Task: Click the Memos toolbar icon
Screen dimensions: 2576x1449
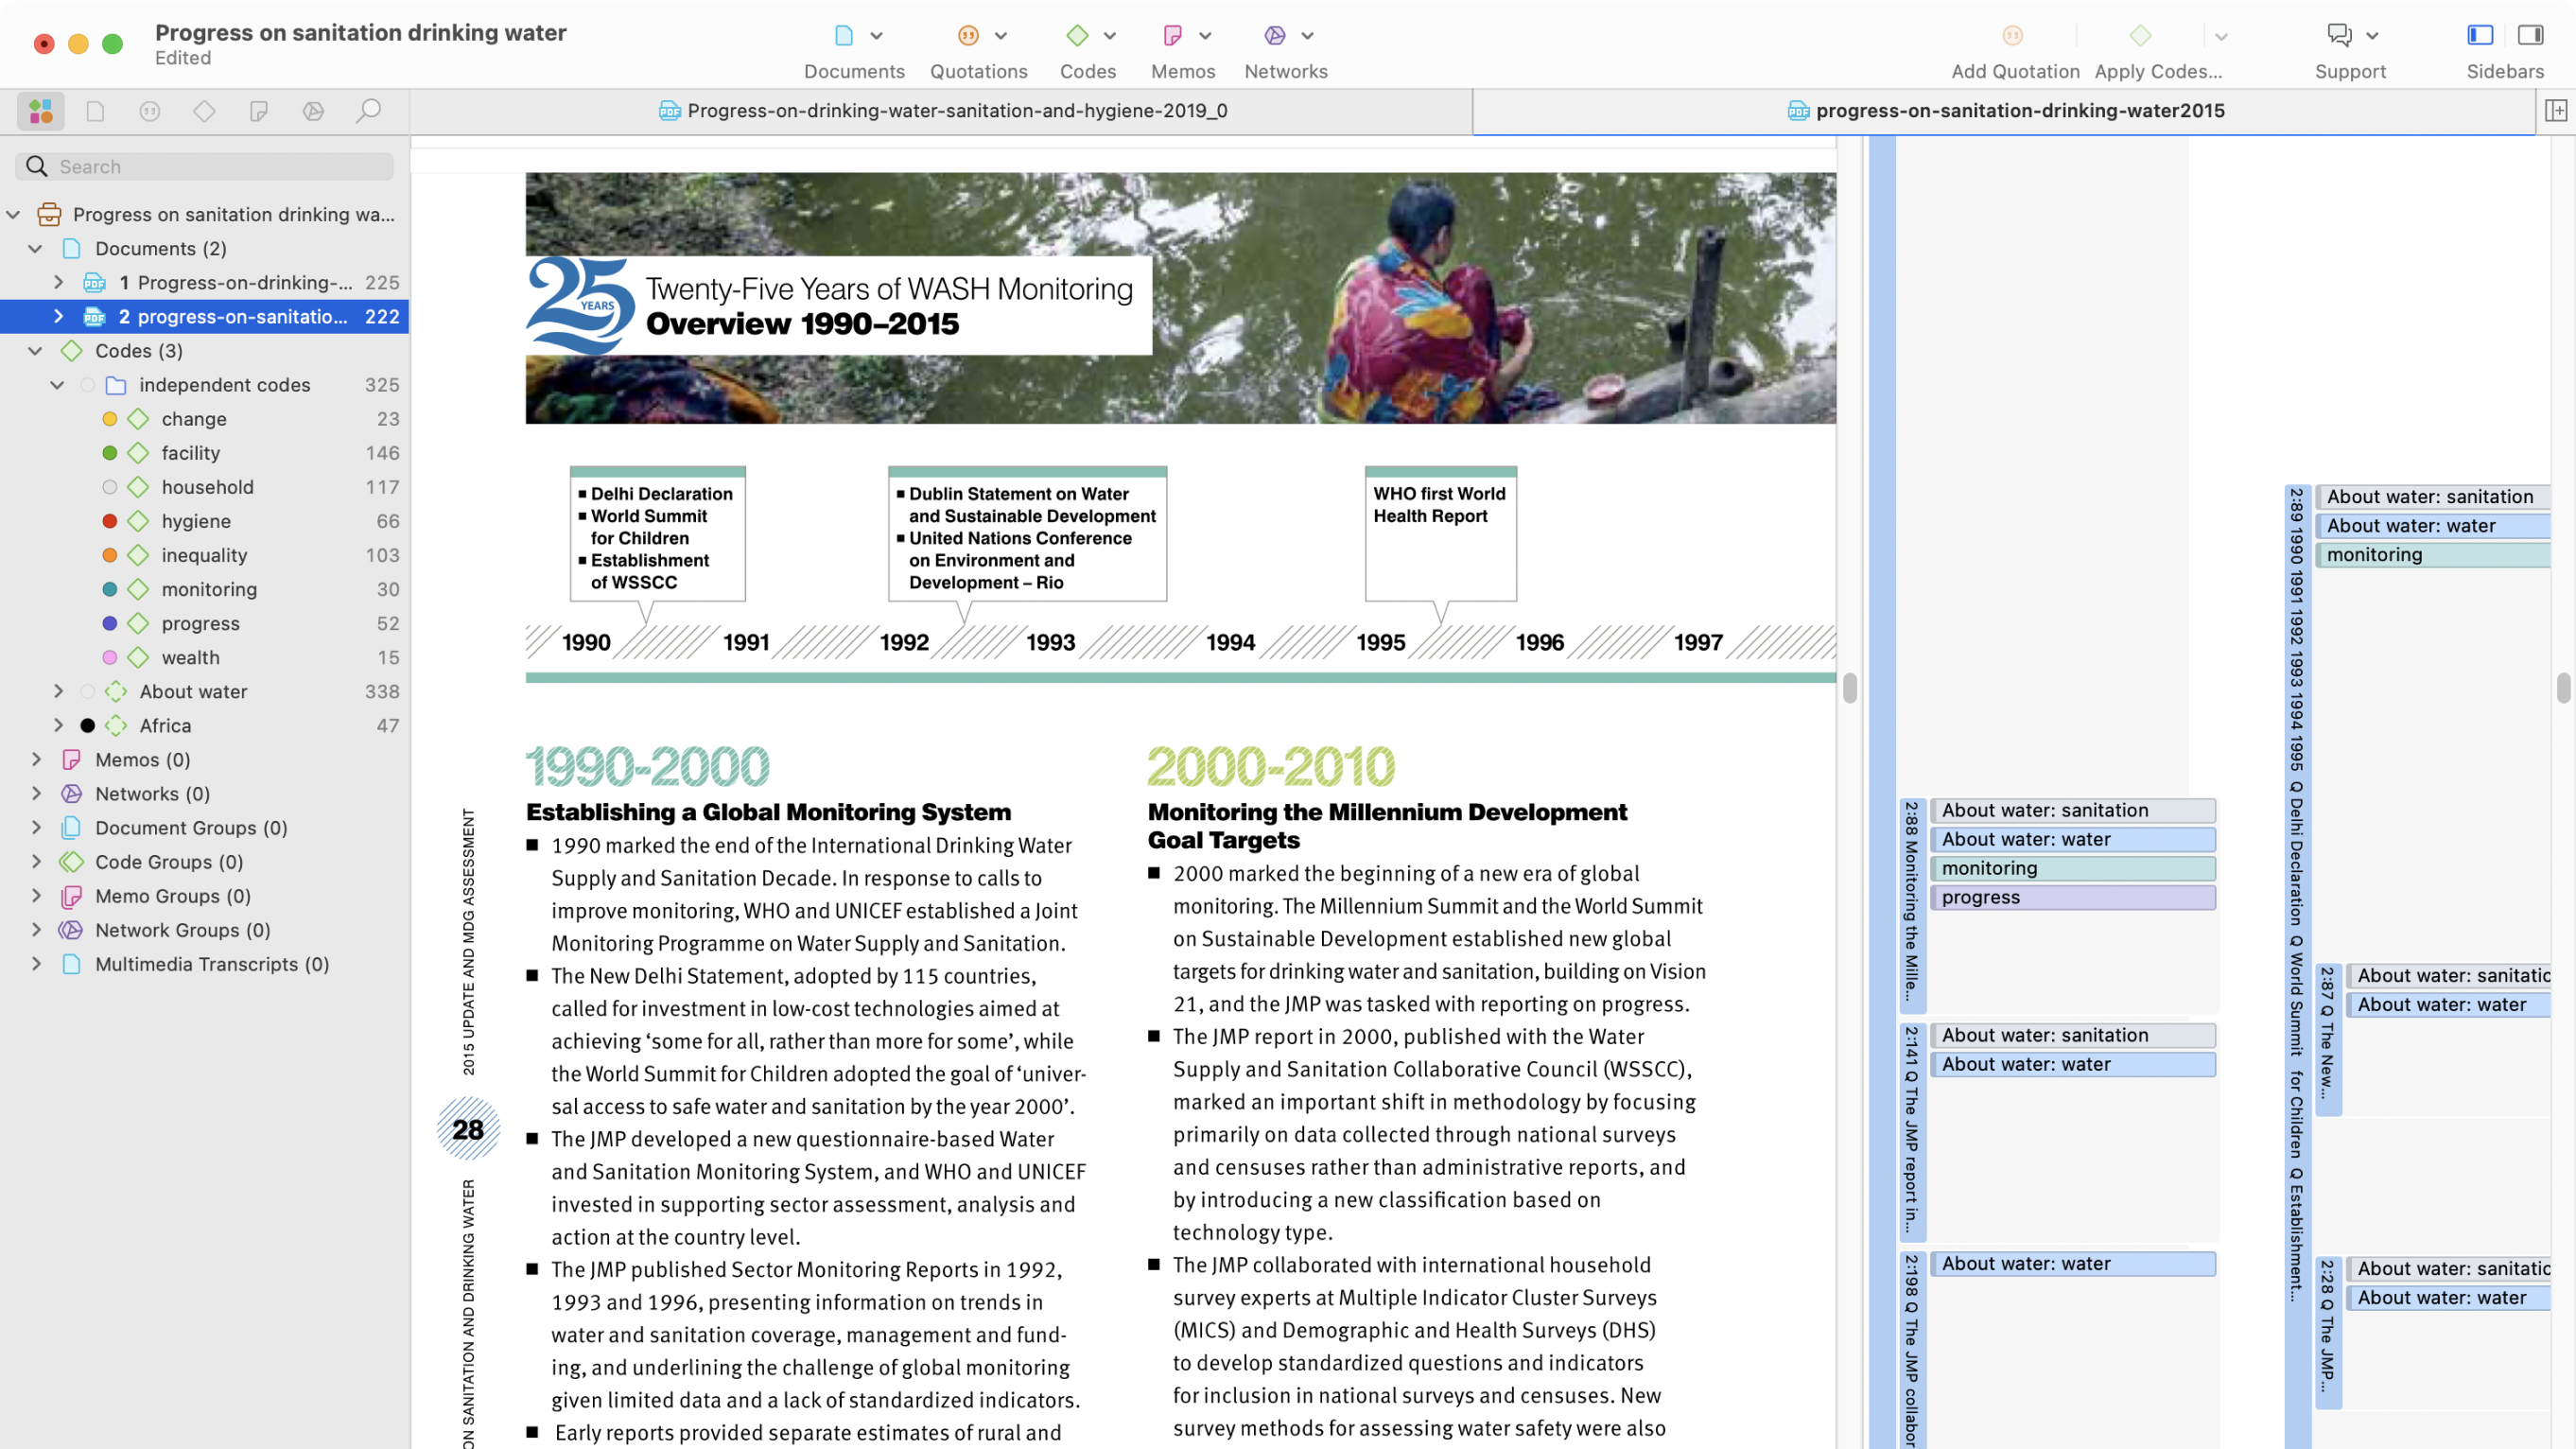Action: pyautogui.click(x=1172, y=36)
